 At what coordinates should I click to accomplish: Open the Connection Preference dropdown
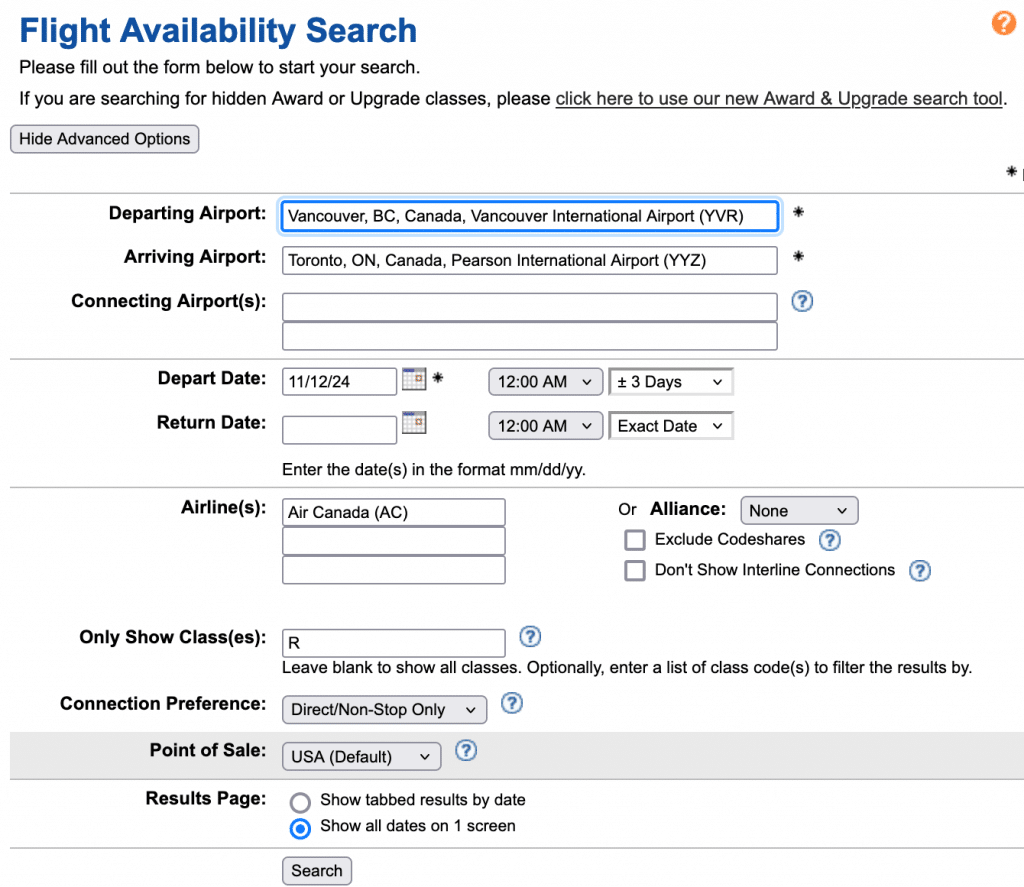(x=384, y=709)
